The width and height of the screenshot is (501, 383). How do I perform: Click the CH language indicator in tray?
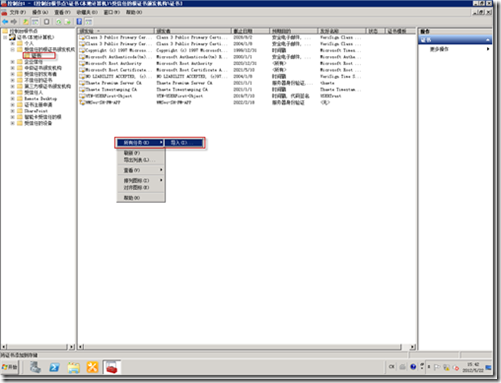tap(391, 367)
